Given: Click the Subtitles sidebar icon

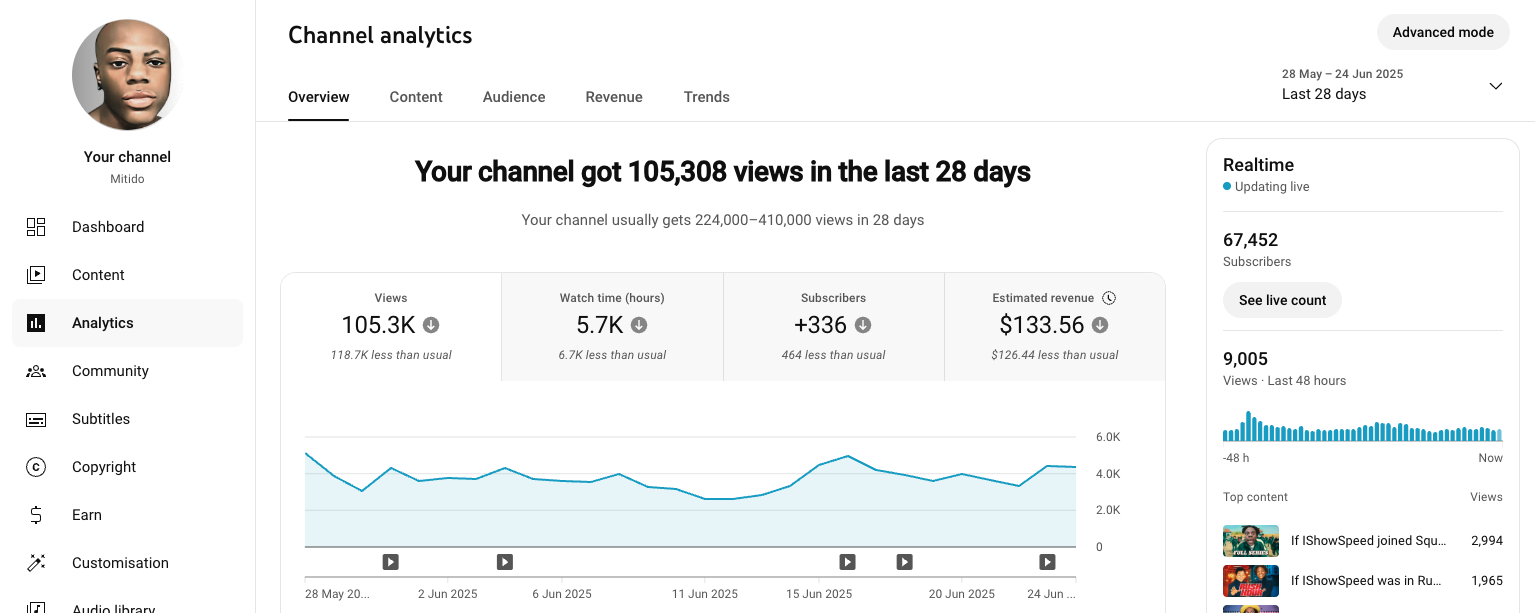Looking at the screenshot, I should [36, 419].
